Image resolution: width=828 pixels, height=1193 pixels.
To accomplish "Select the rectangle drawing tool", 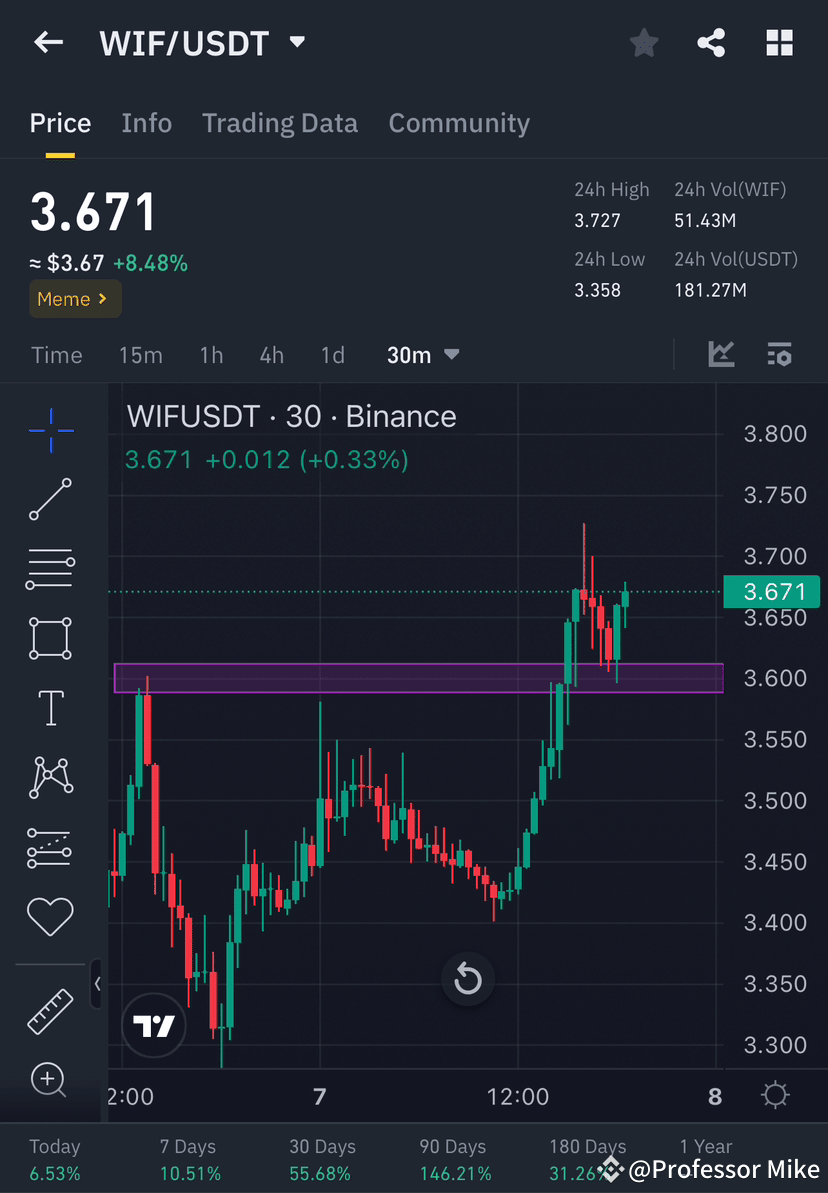I will 49,638.
